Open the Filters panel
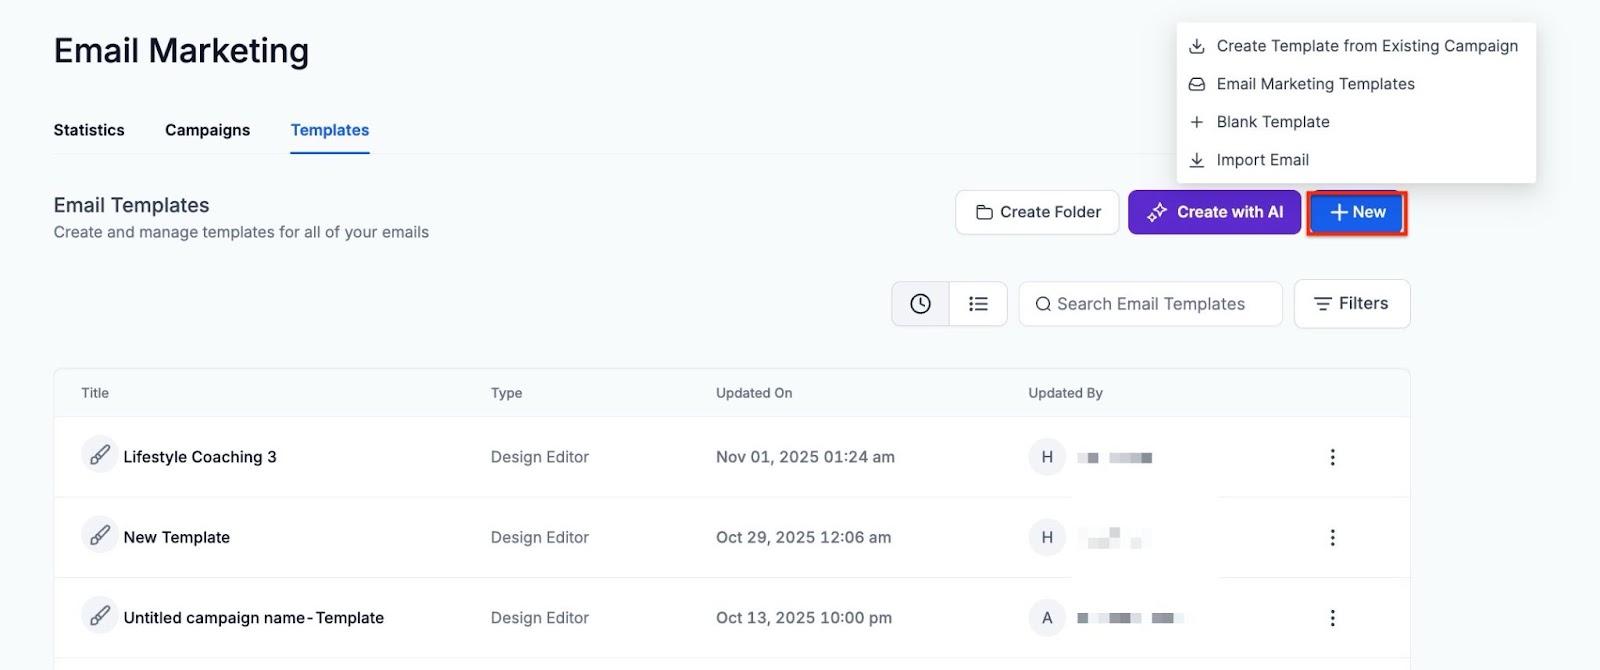 [1352, 304]
